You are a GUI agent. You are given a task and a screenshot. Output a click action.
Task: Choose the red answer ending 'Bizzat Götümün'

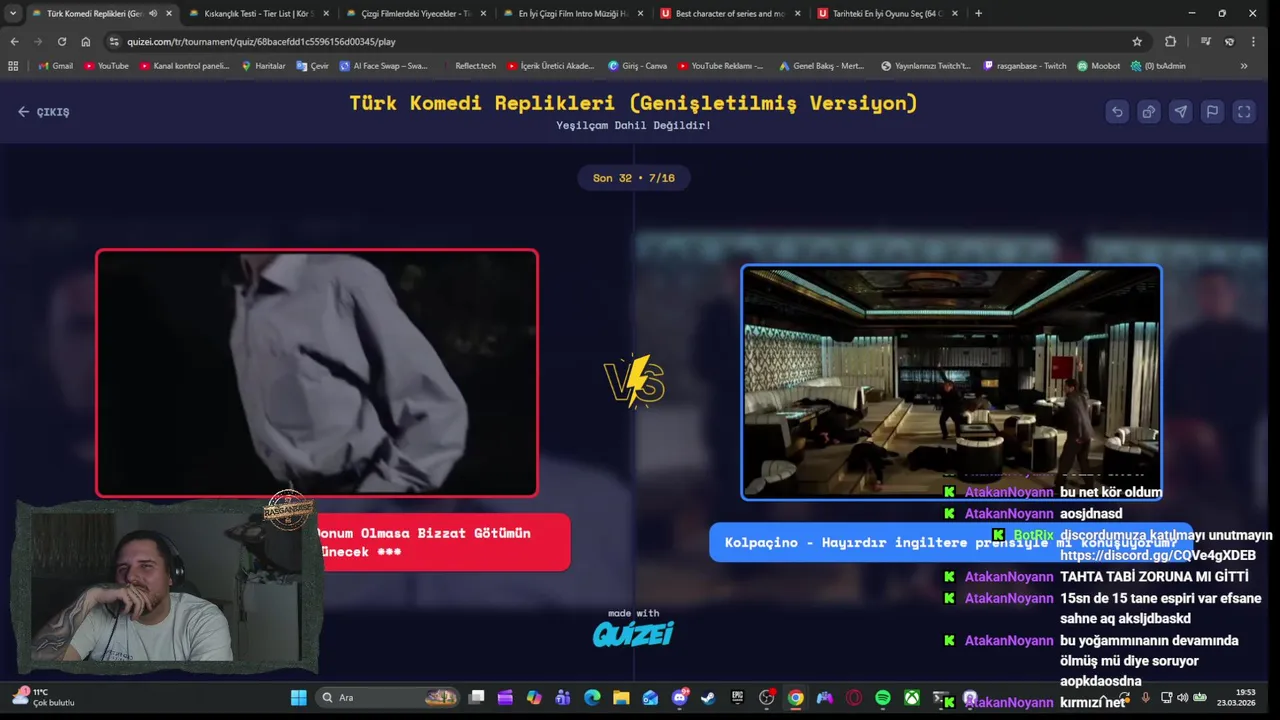coord(443,542)
